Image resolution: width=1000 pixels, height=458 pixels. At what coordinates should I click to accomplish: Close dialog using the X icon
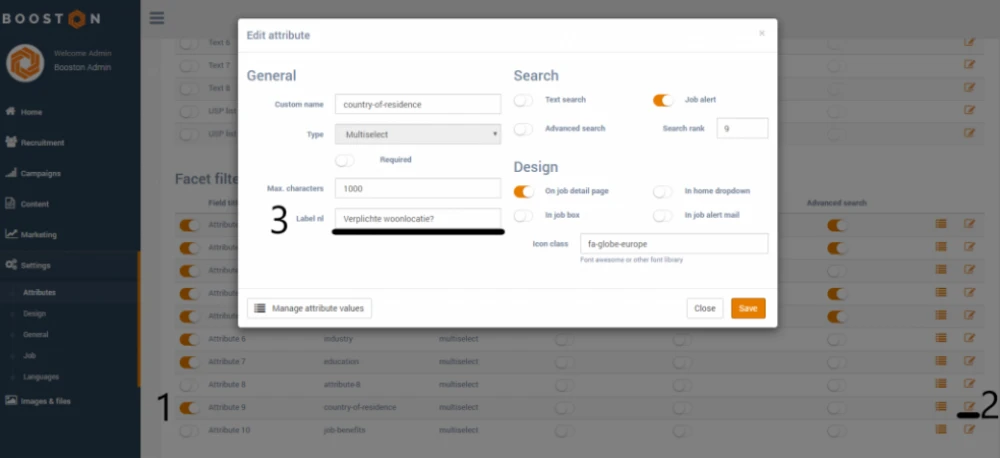[762, 33]
